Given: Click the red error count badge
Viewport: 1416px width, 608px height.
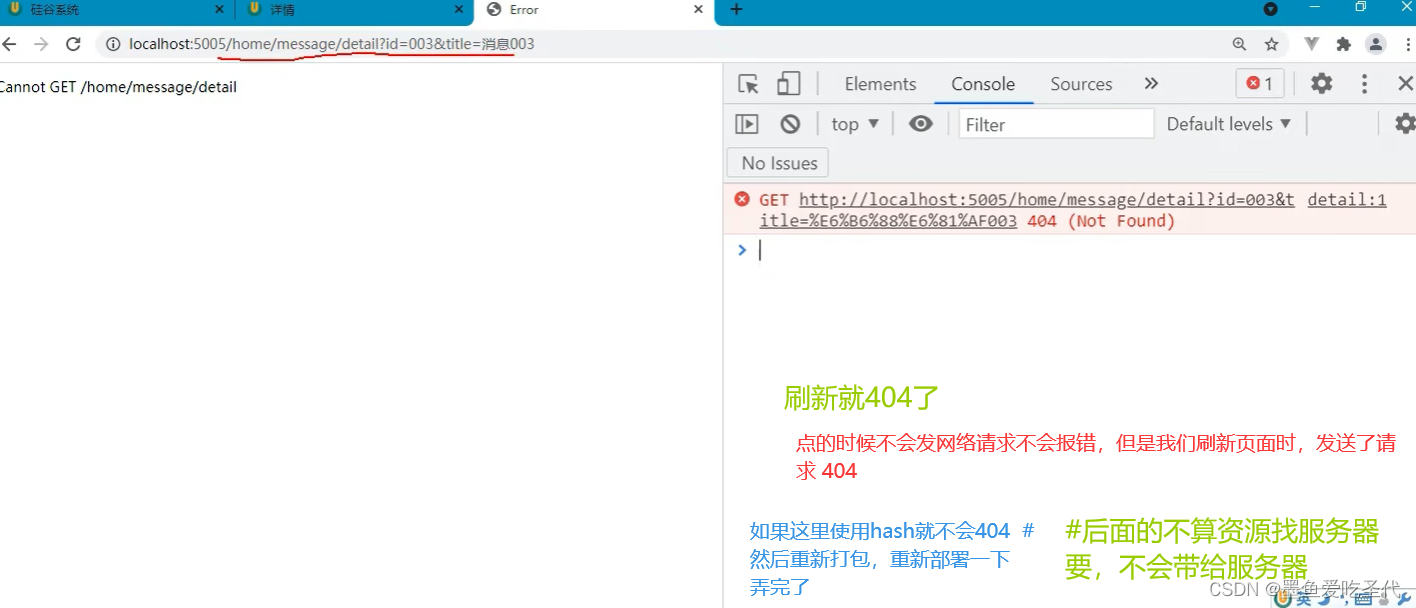Looking at the screenshot, I should click(x=1260, y=84).
